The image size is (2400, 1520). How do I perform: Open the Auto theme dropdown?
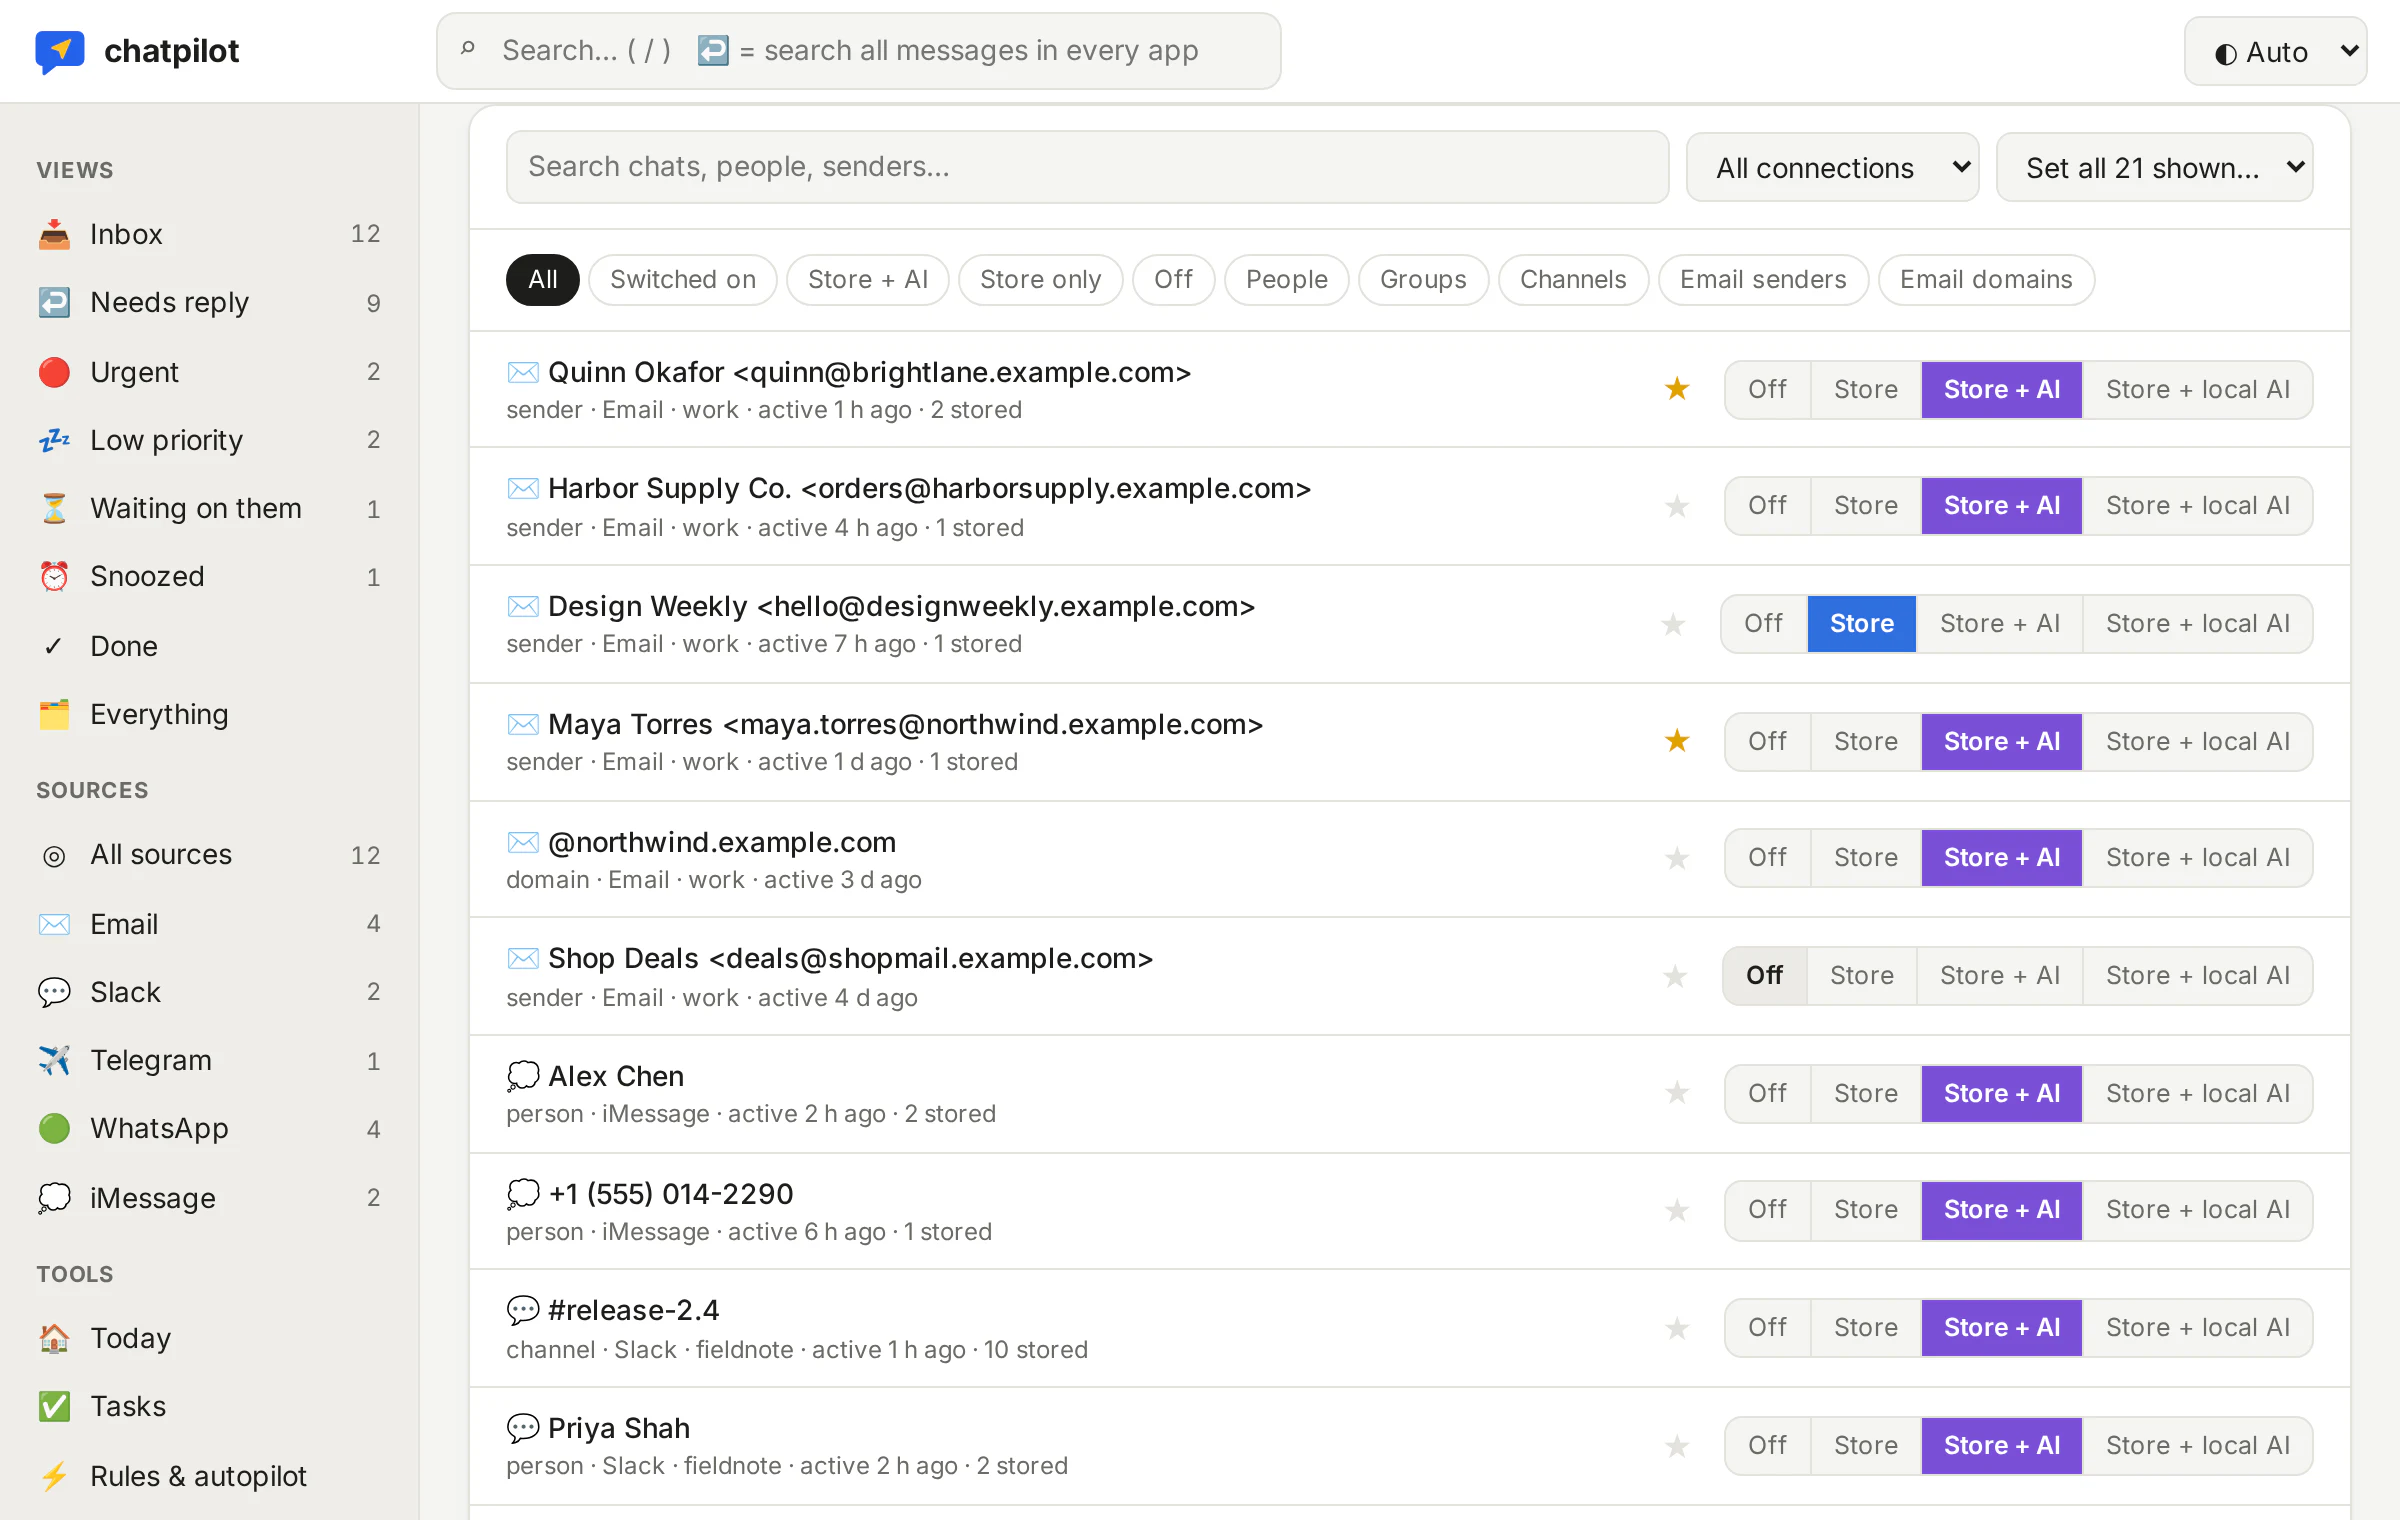click(2275, 52)
